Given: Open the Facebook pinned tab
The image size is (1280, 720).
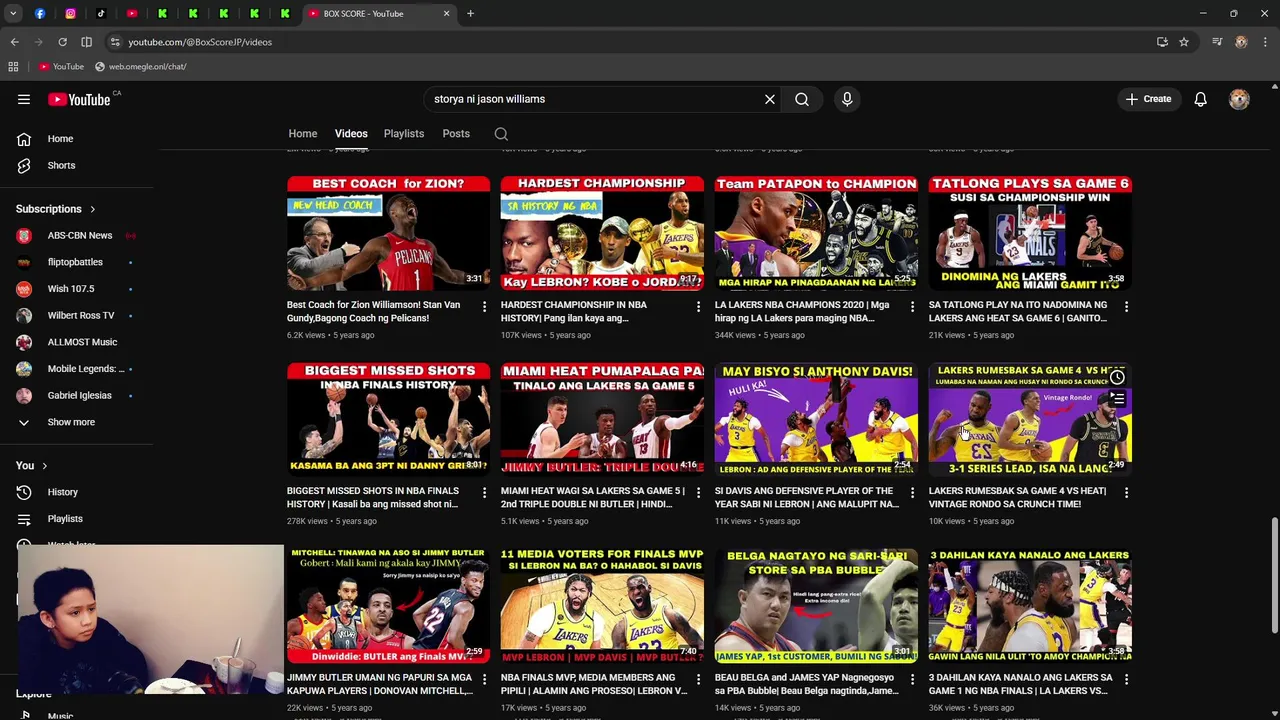Looking at the screenshot, I should click(40, 14).
